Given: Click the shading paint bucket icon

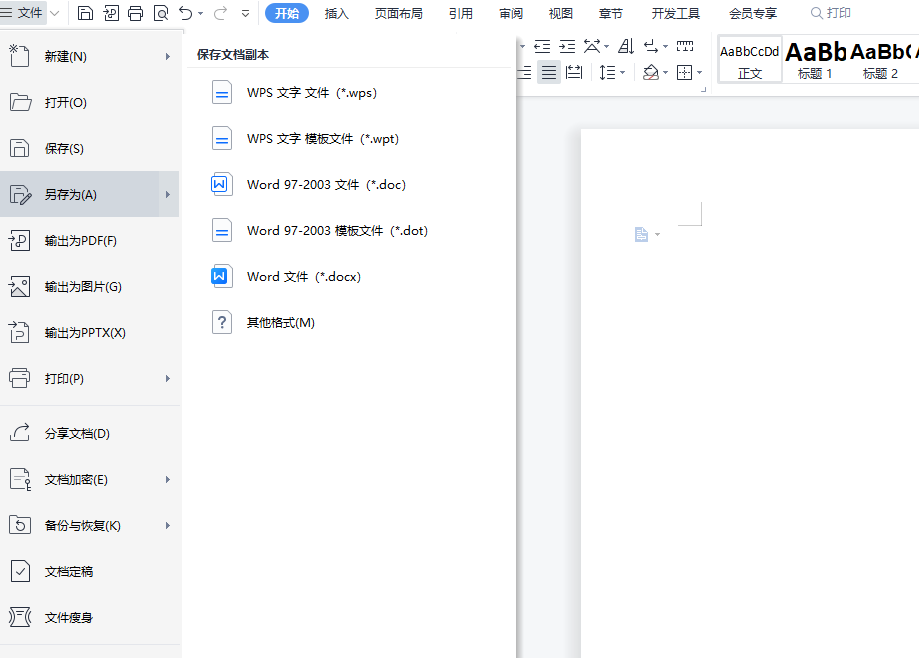Looking at the screenshot, I should tap(651, 73).
